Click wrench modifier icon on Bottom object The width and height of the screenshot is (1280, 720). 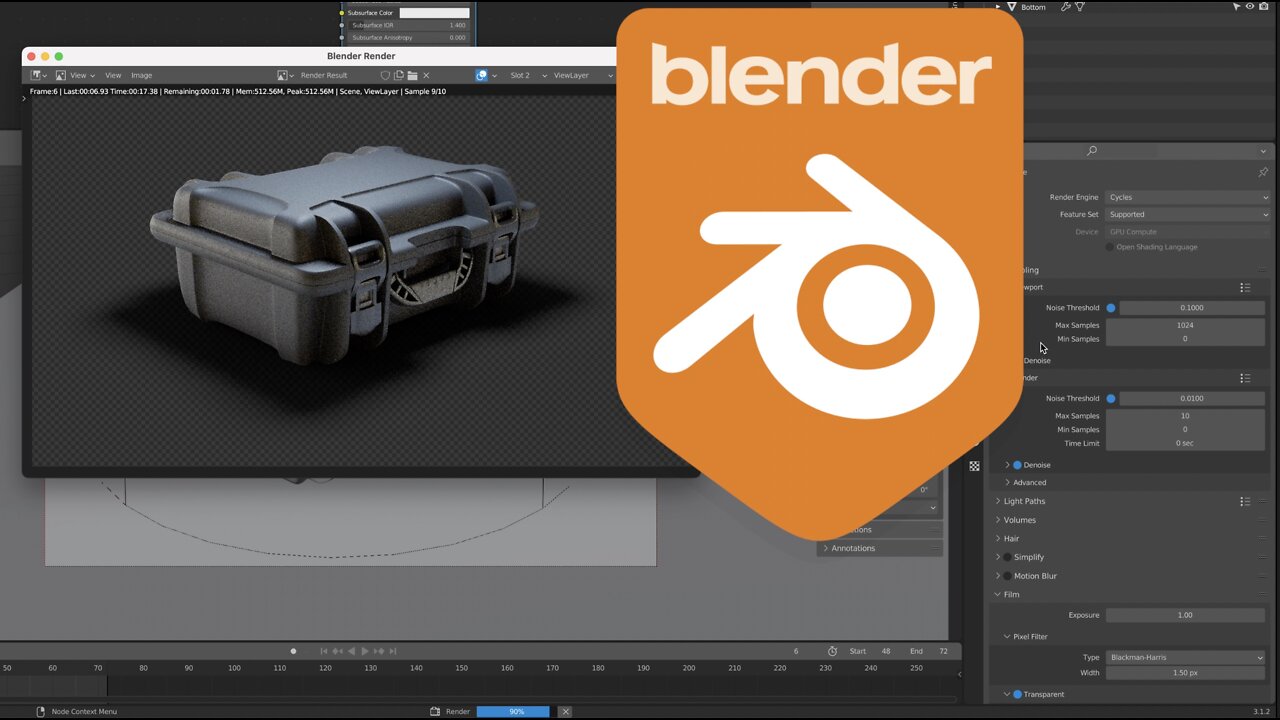click(x=1066, y=7)
